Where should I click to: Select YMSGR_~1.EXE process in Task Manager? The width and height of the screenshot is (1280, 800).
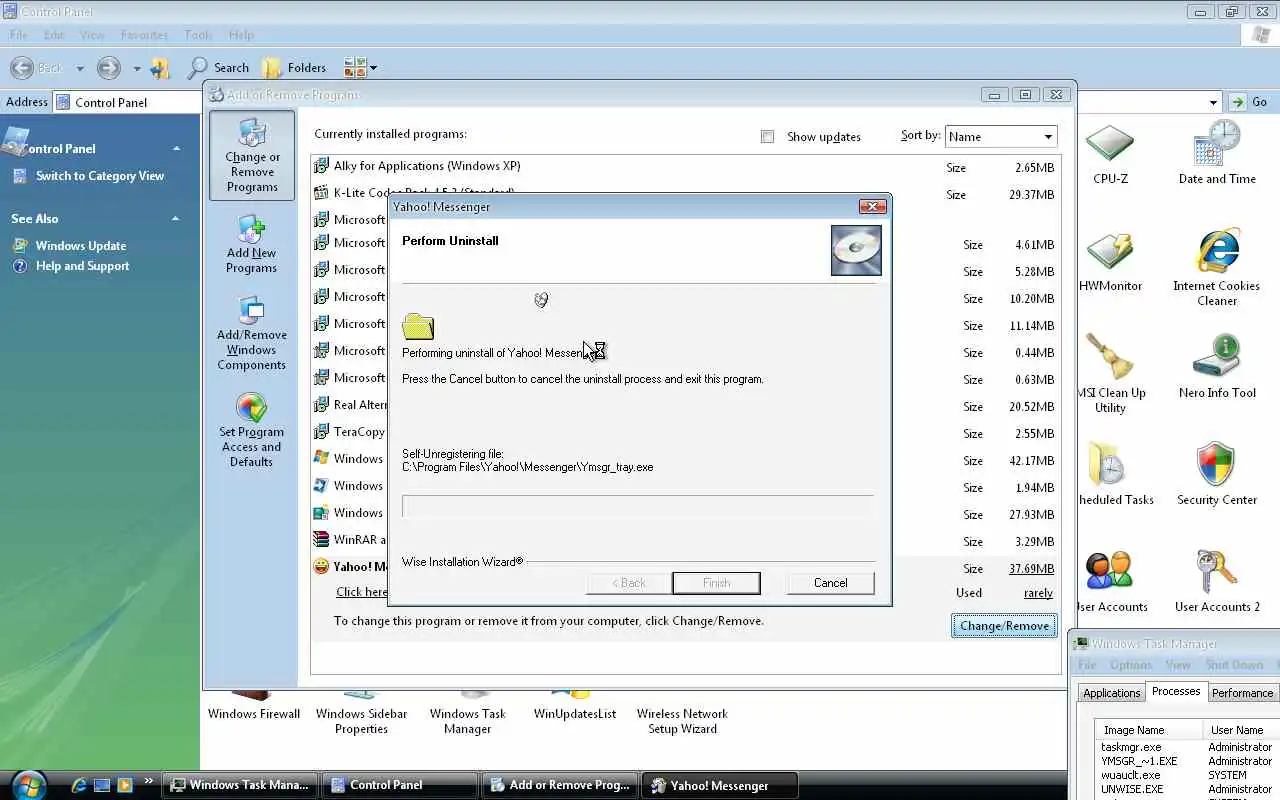pyautogui.click(x=1139, y=761)
